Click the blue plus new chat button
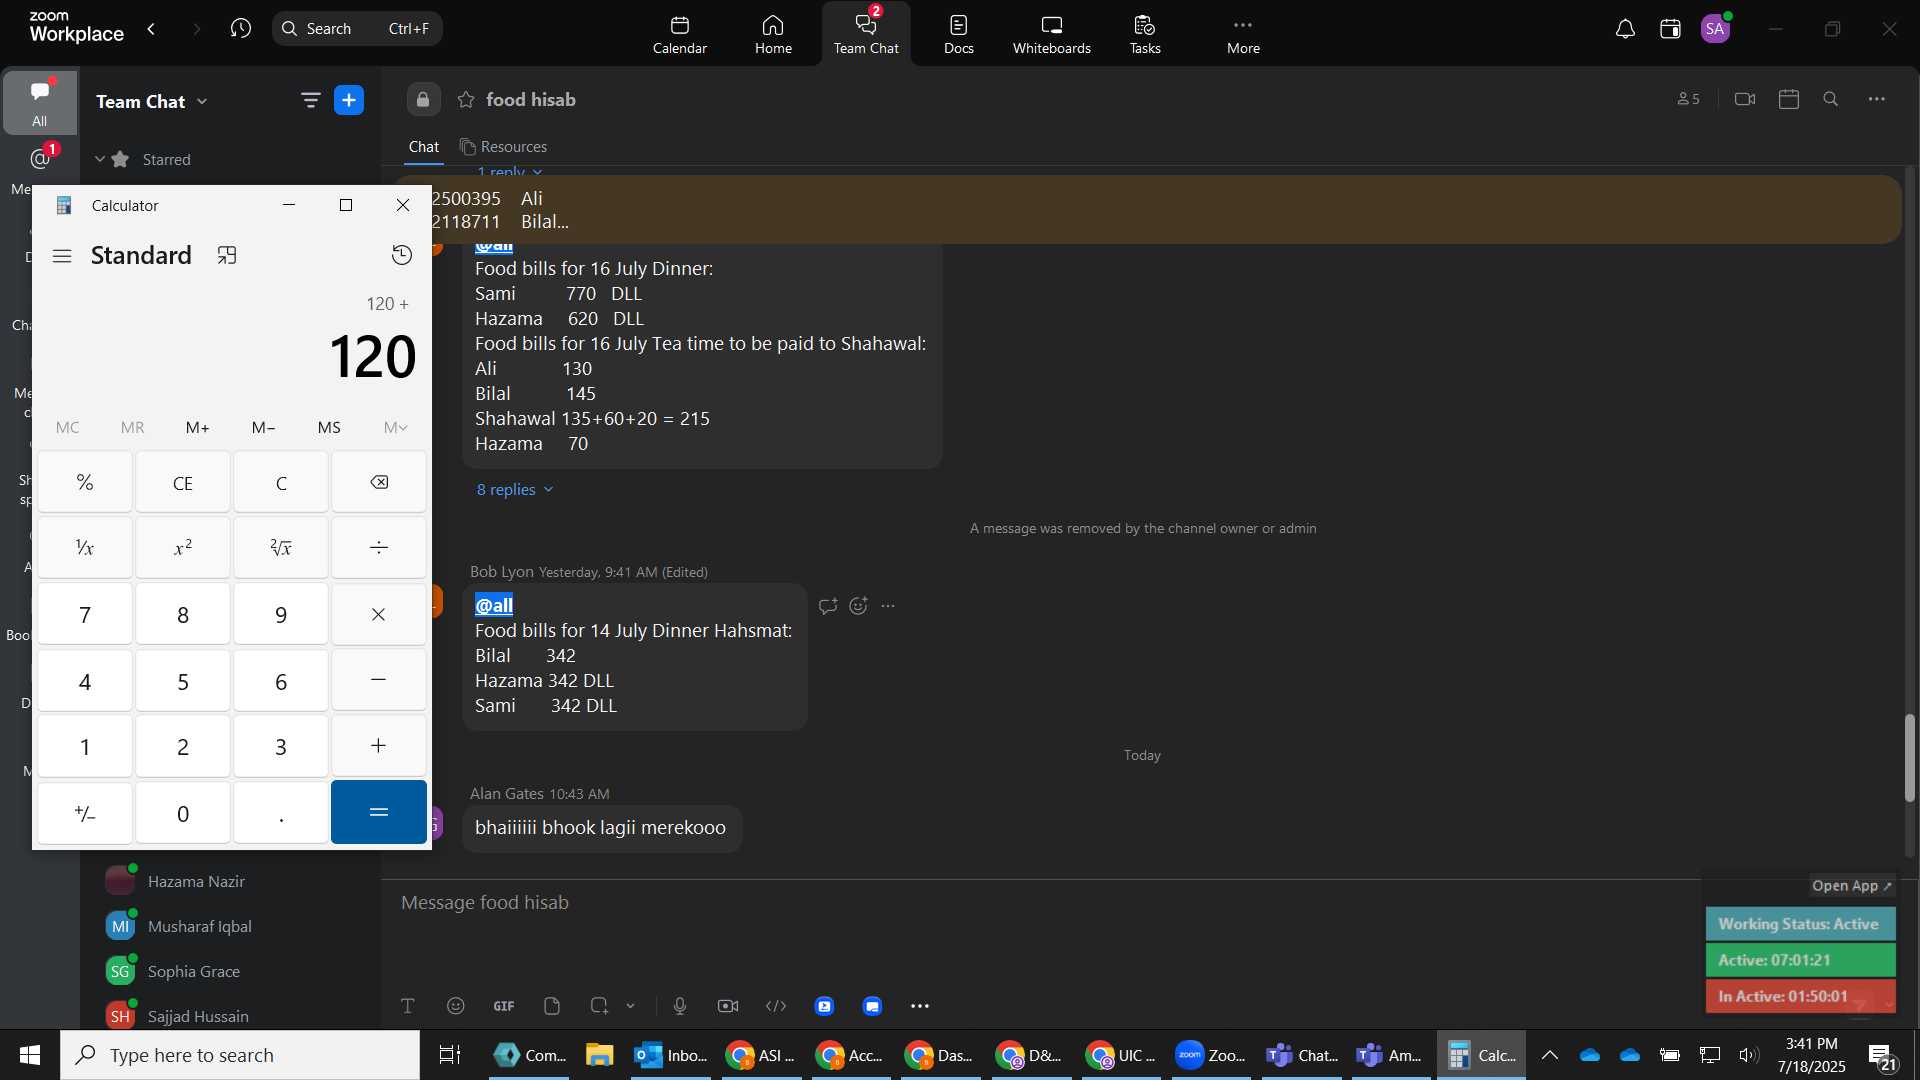1920x1080 pixels. coord(349,100)
